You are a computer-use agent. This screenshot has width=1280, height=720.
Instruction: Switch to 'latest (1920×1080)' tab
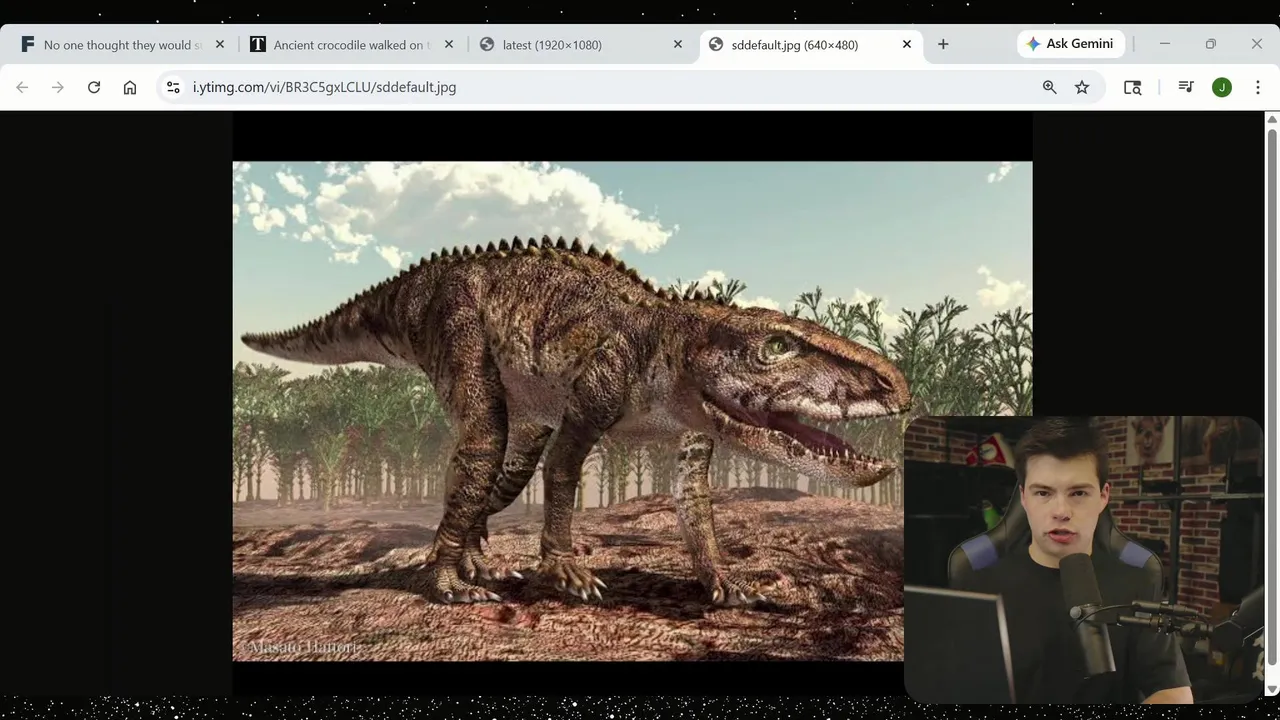coord(582,44)
